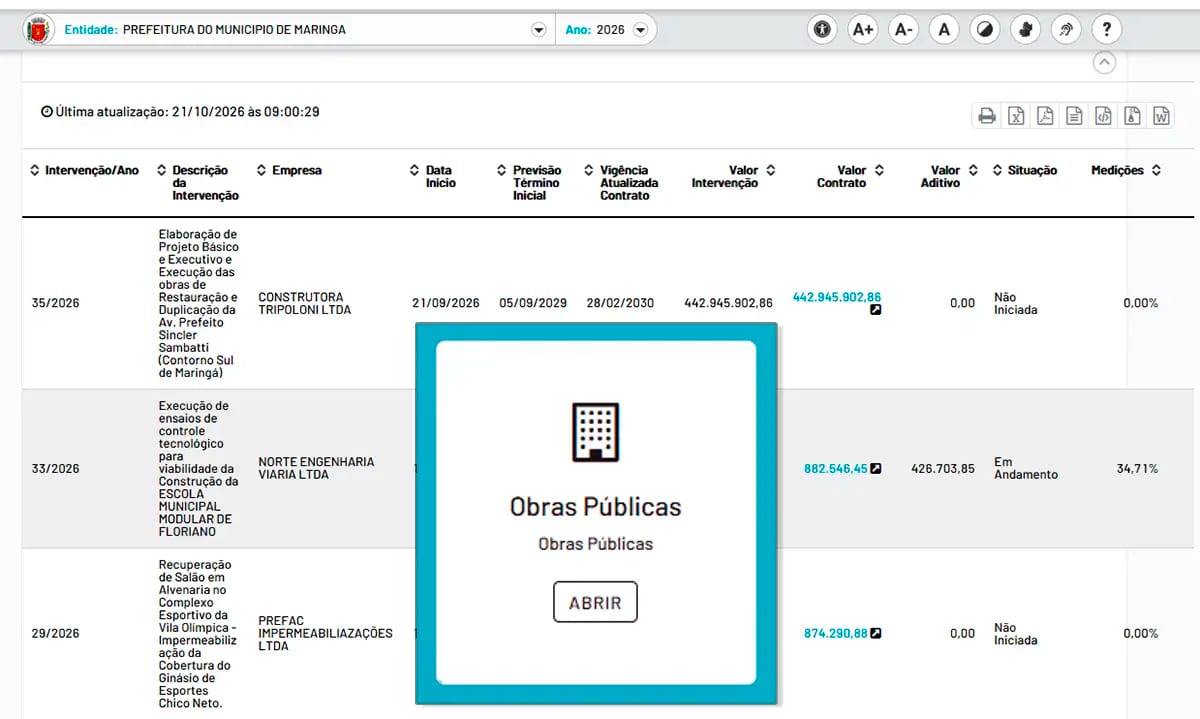Sort by Medições column
The width and height of the screenshot is (1200, 719).
1126,171
